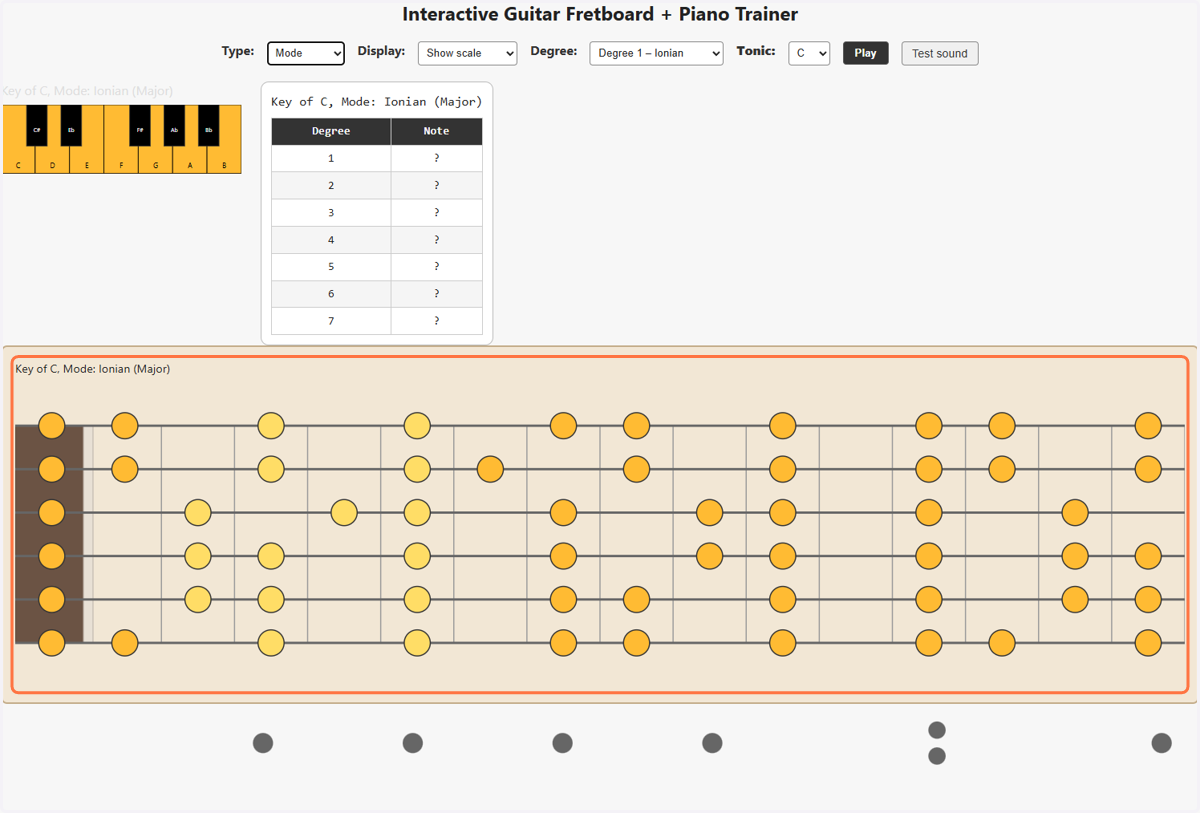Click the Test sound button
Image resolution: width=1200 pixels, height=813 pixels.
click(x=940, y=53)
